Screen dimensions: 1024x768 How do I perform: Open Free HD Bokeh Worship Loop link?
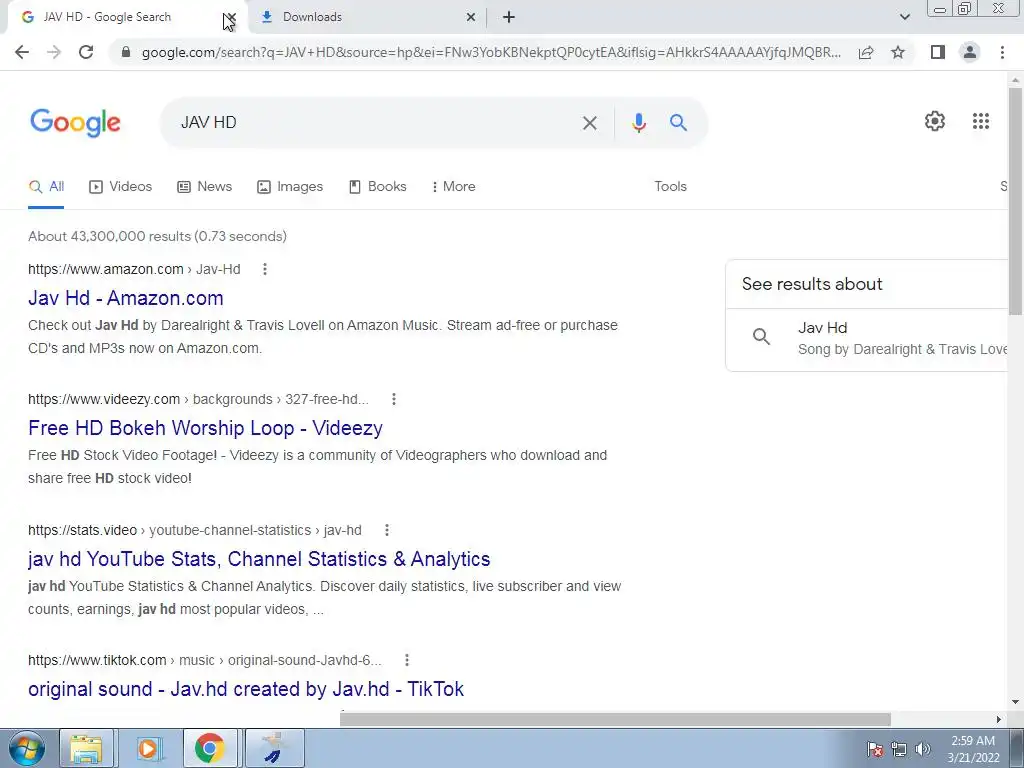coord(205,428)
